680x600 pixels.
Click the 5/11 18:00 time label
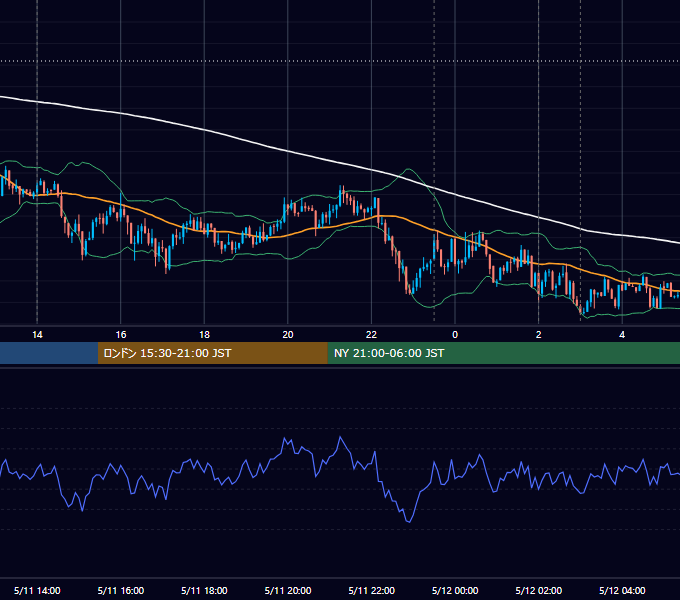point(204,590)
